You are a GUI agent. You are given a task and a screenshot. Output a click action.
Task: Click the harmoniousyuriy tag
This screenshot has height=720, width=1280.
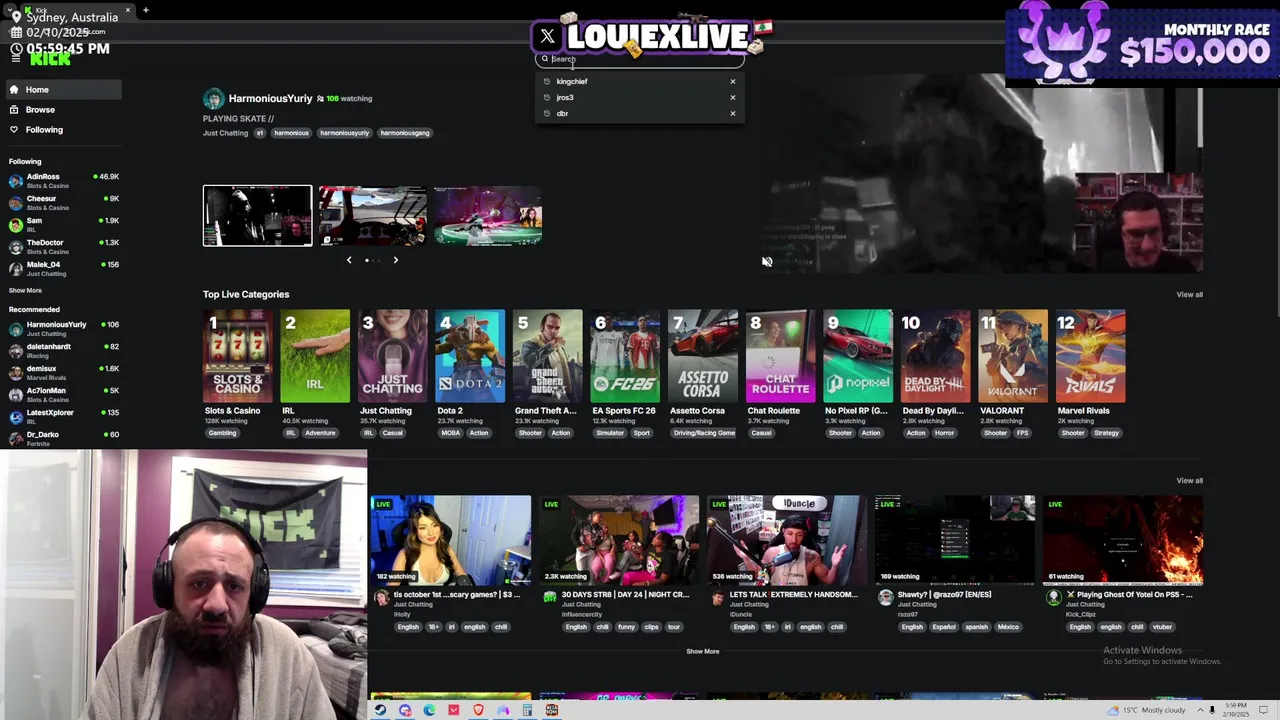[x=344, y=133]
